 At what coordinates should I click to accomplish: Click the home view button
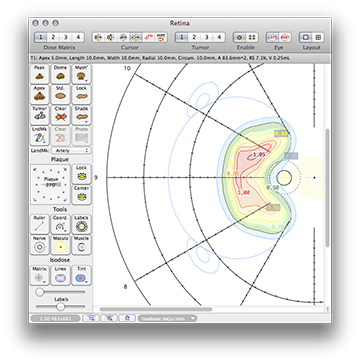coord(127,318)
